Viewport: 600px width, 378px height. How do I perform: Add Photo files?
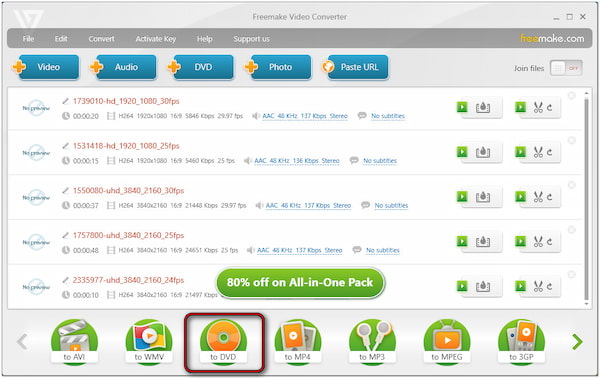point(278,67)
